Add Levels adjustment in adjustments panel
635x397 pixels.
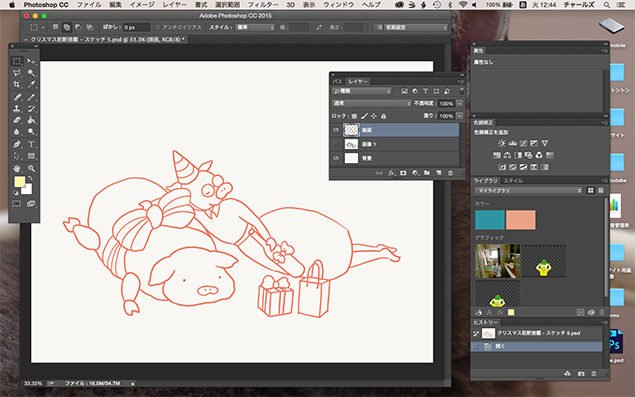(513, 143)
